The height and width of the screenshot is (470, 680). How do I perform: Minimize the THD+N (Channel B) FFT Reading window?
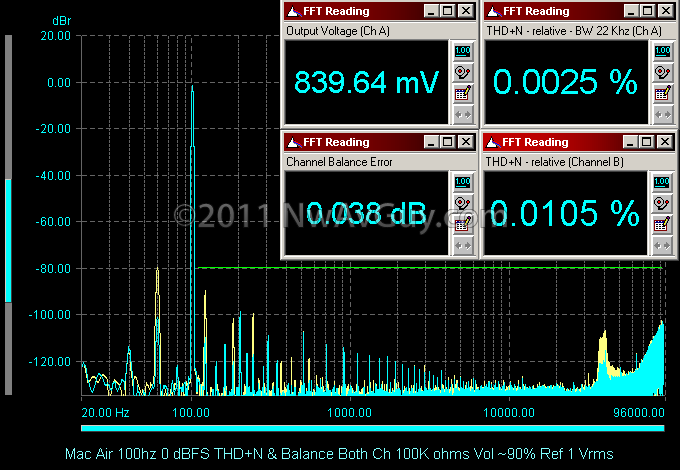(x=631, y=142)
